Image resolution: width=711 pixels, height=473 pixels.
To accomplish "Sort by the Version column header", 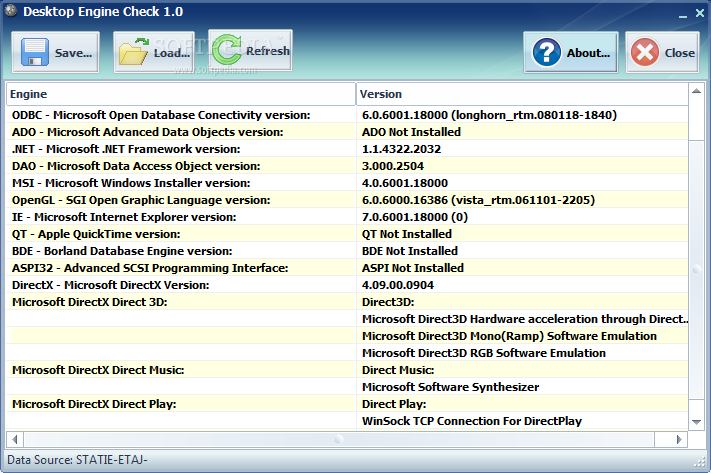I will pyautogui.click(x=522, y=94).
